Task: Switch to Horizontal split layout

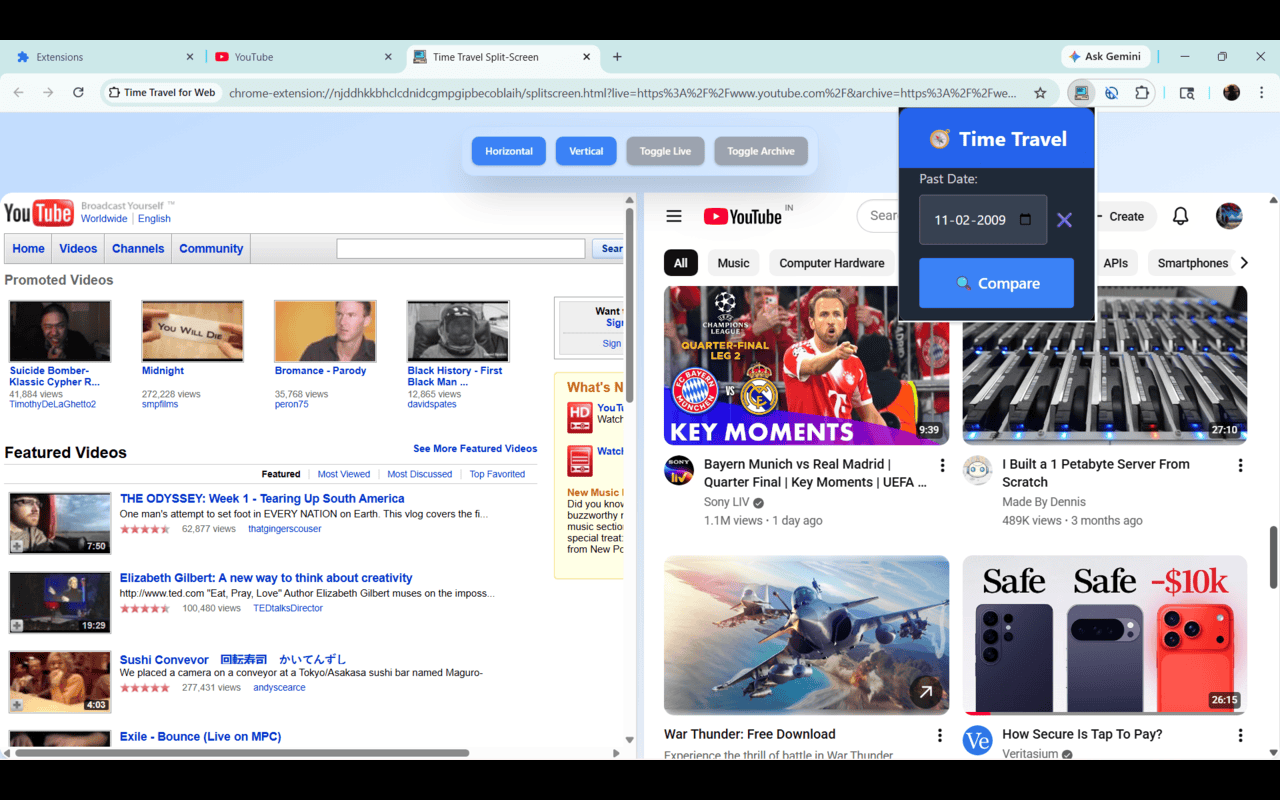Action: coord(509,151)
